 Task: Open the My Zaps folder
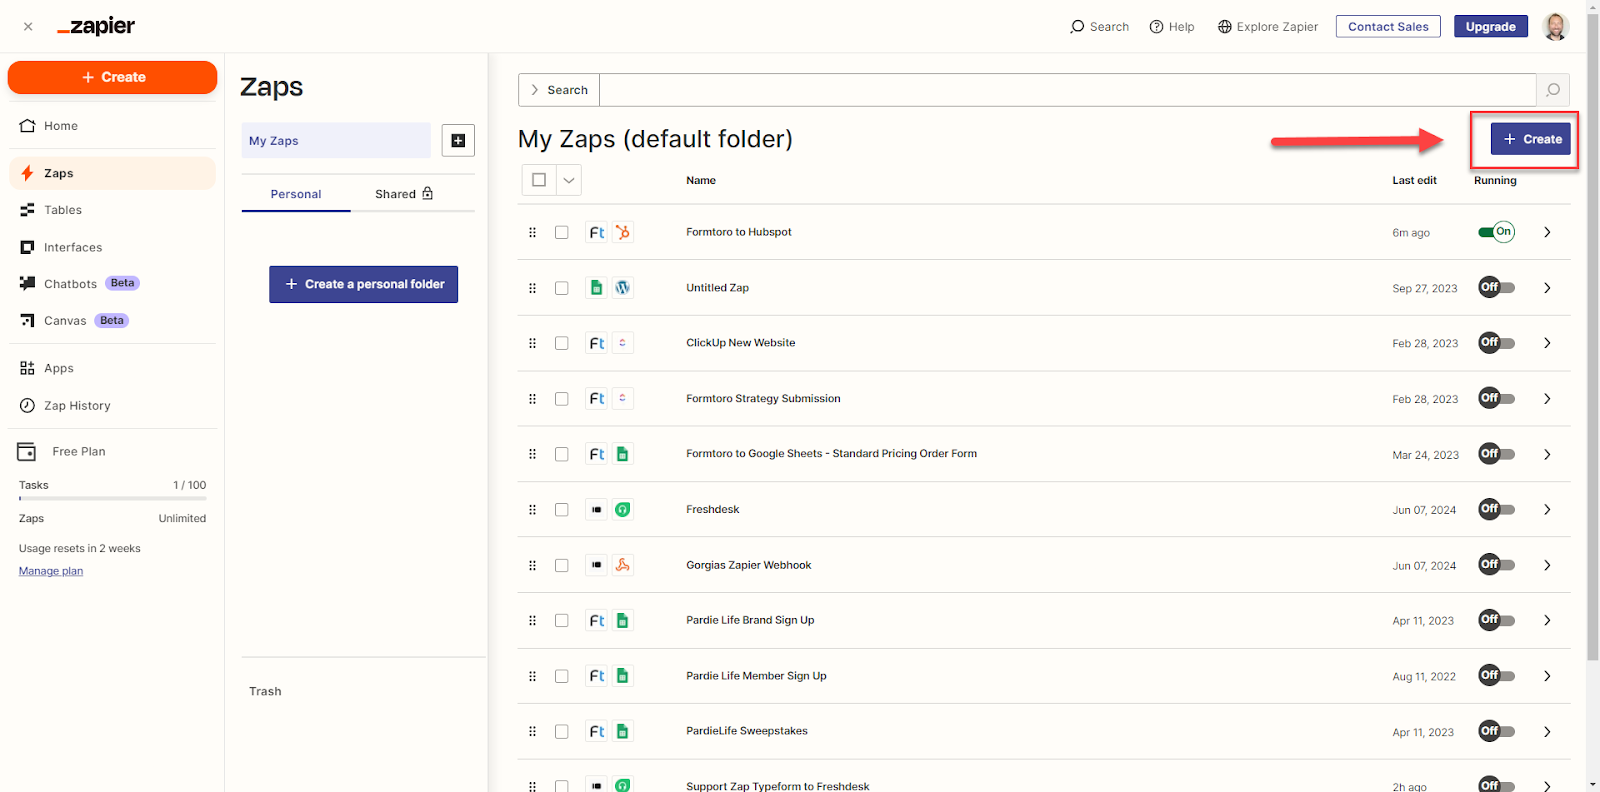pos(336,141)
